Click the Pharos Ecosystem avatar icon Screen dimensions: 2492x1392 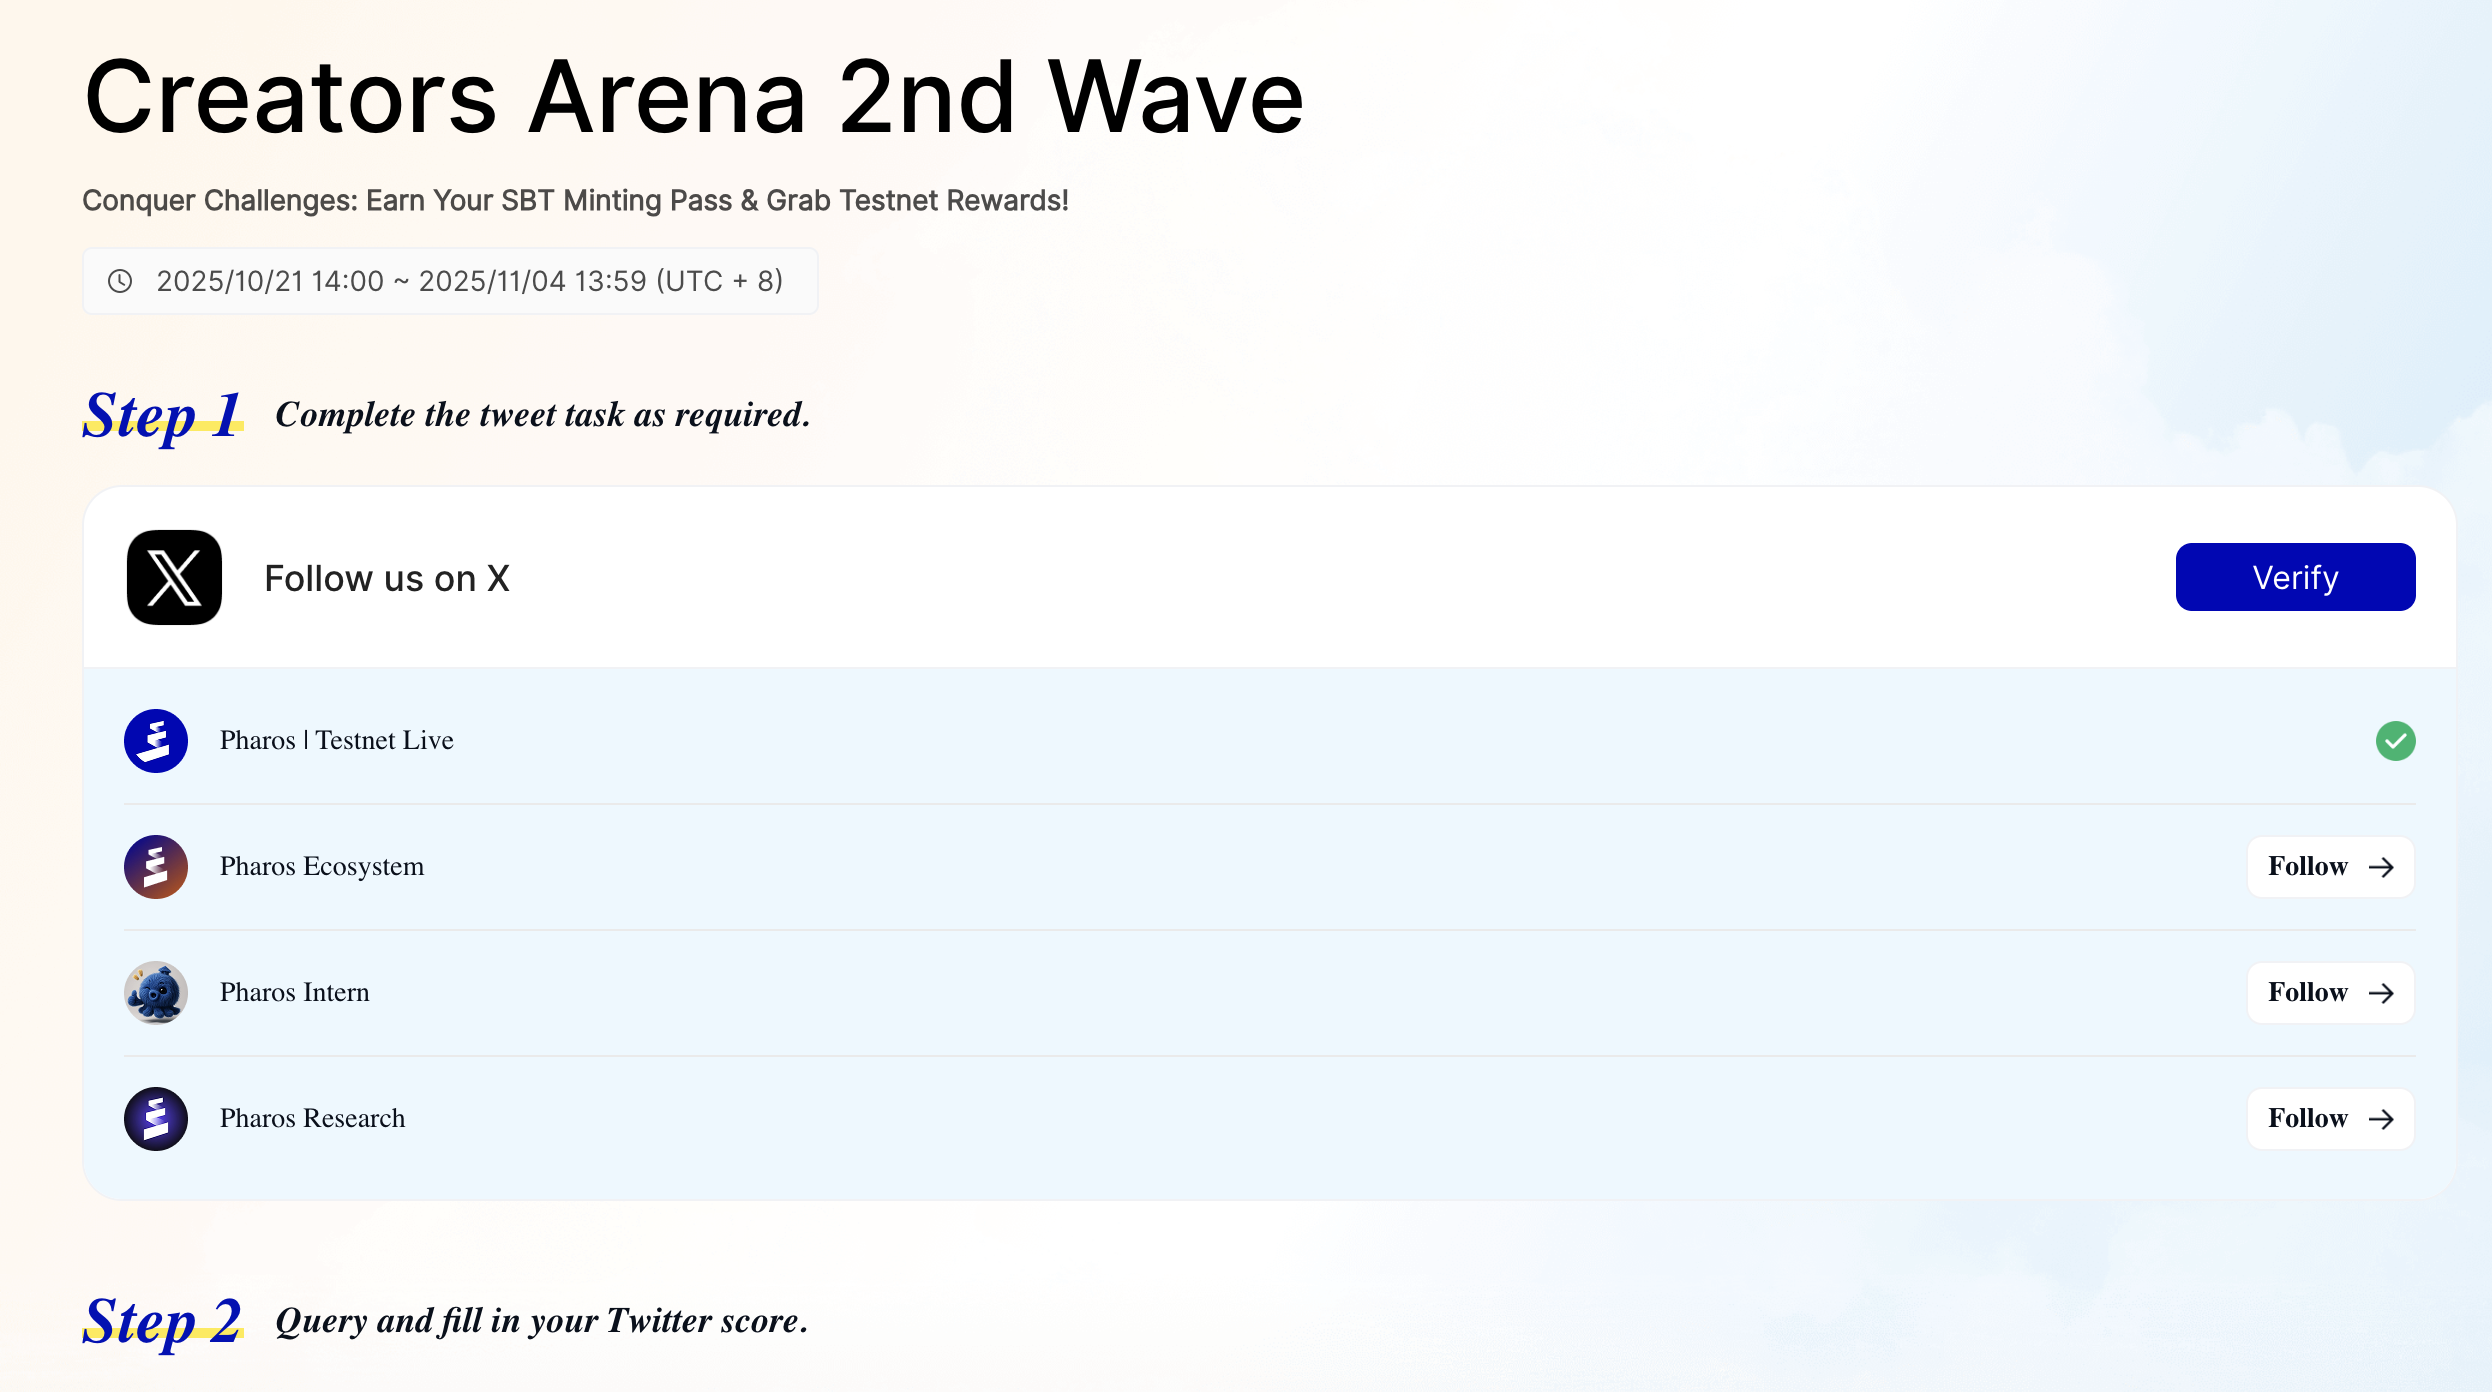coord(156,867)
